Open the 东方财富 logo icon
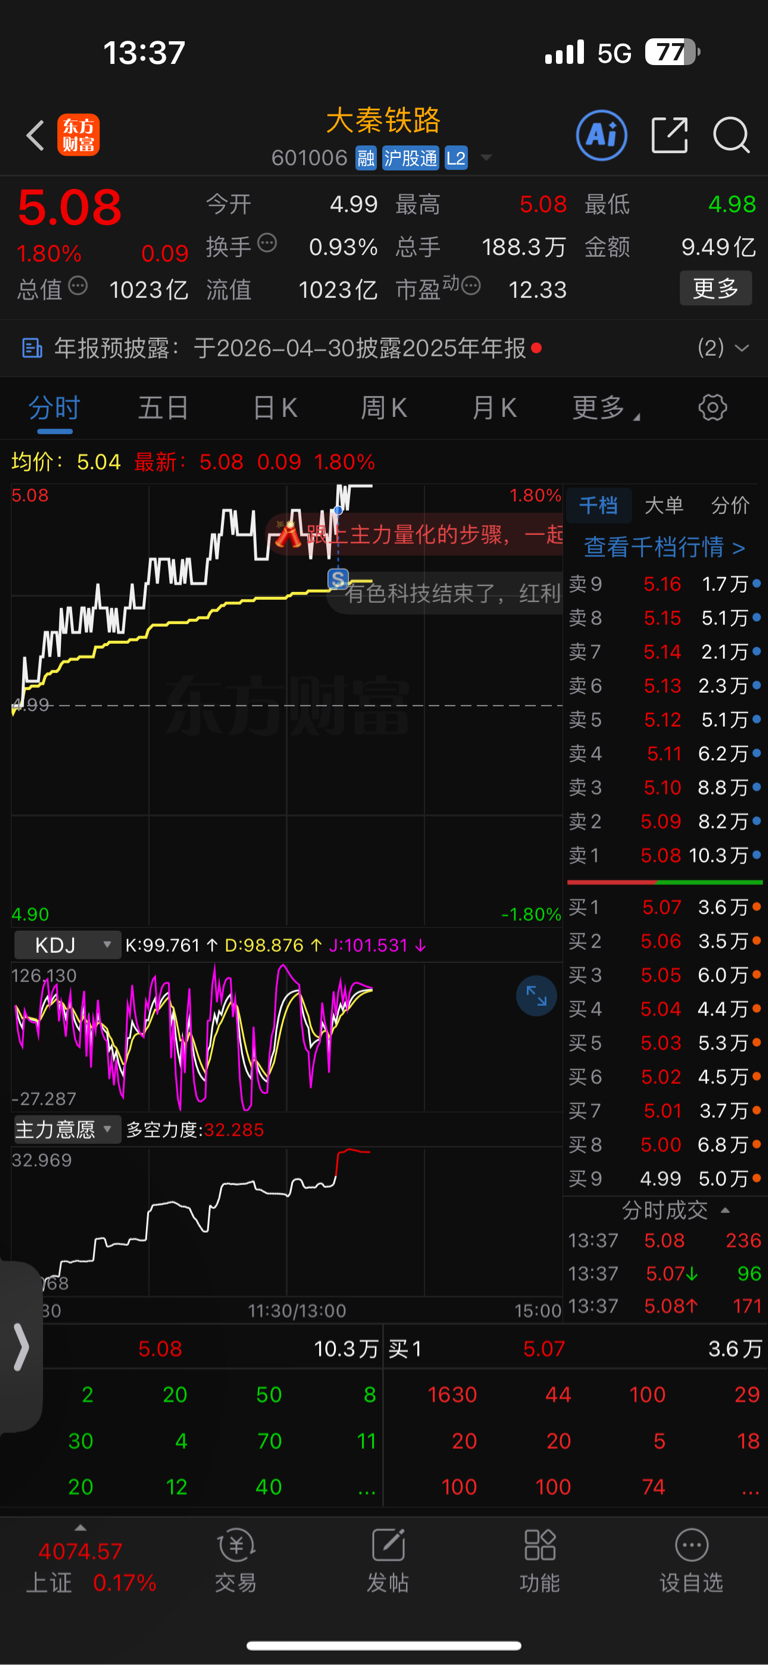Viewport: 768px width, 1665px height. [x=78, y=135]
